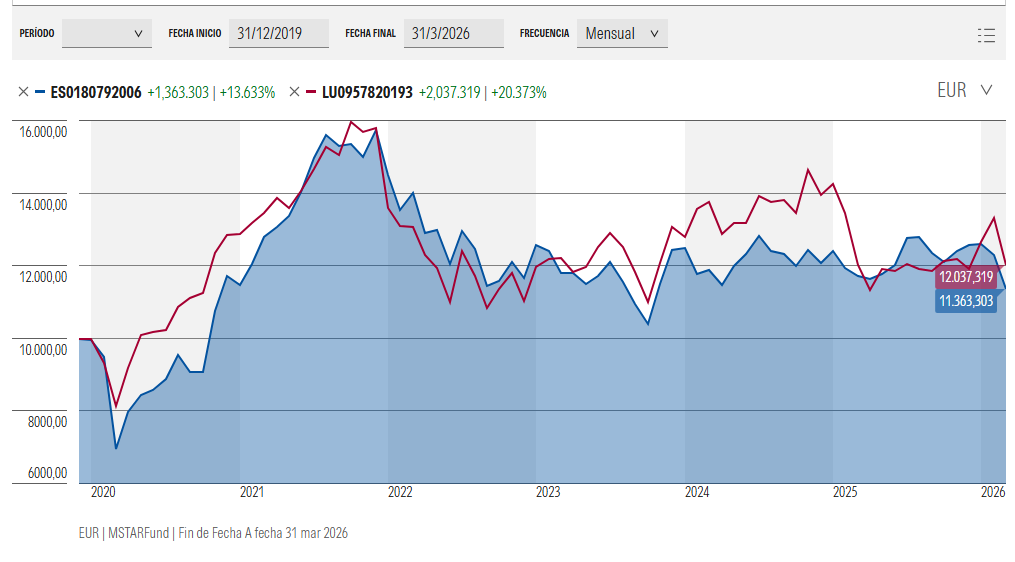Open the Frecuencia Mensual dropdown

622,33
